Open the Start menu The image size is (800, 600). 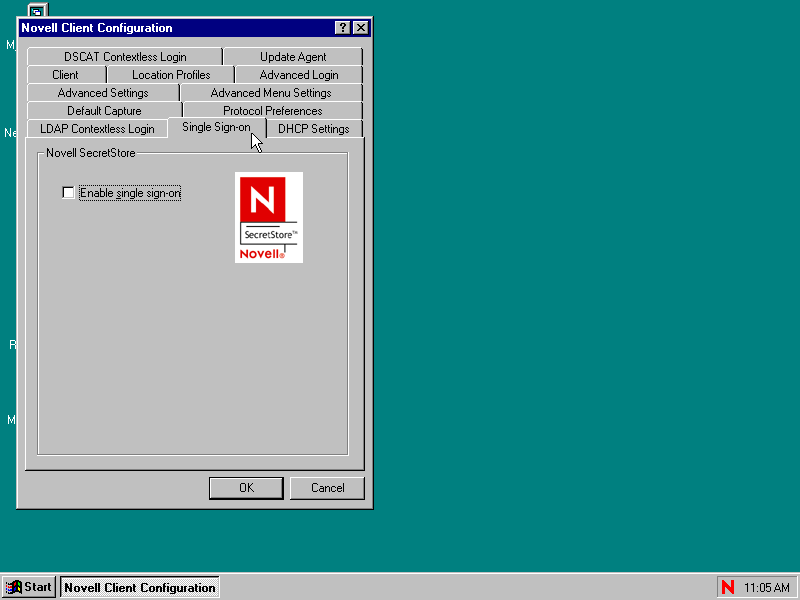pyautogui.click(x=29, y=587)
